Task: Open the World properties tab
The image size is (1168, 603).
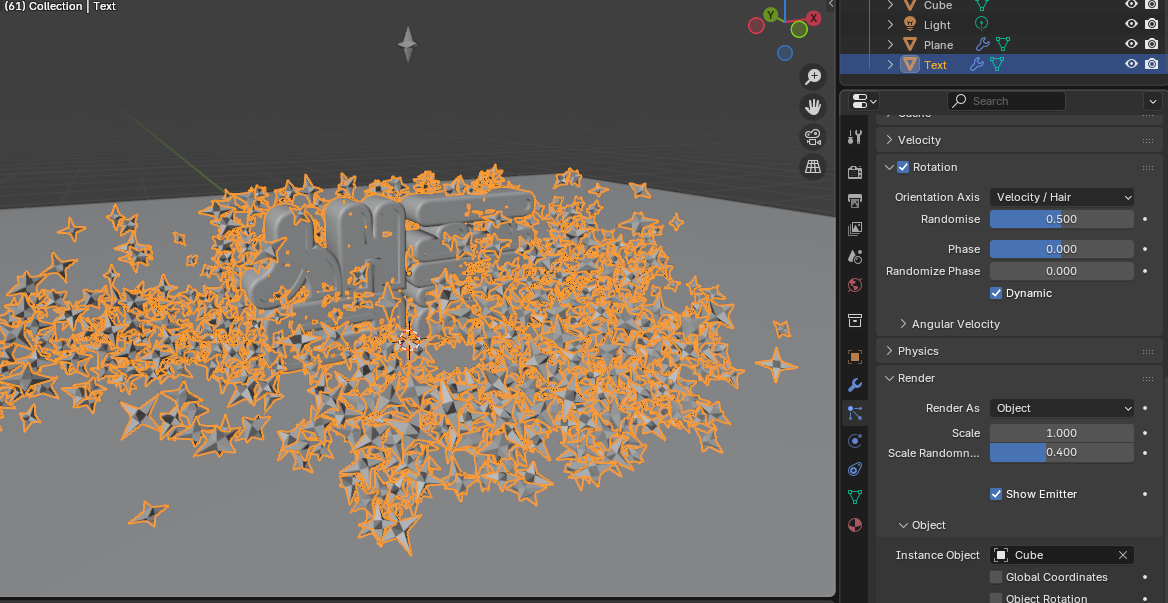Action: (x=854, y=286)
